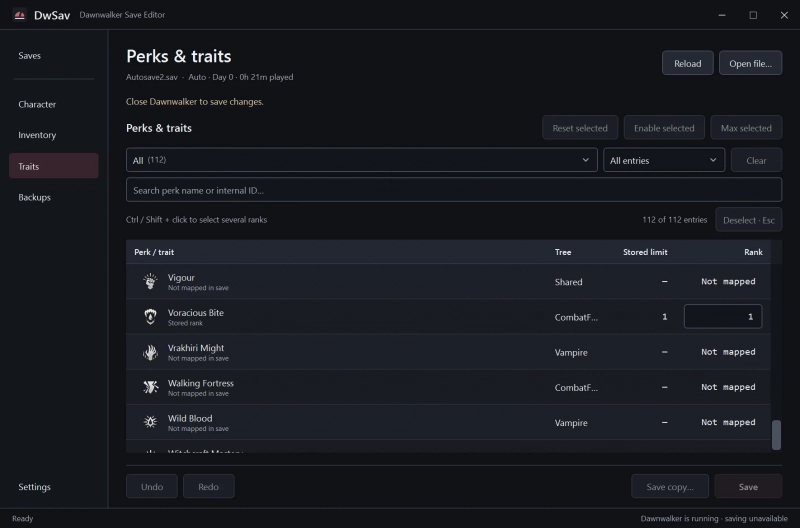Click the Ready status bar text
The width and height of the screenshot is (800, 528).
[22, 518]
